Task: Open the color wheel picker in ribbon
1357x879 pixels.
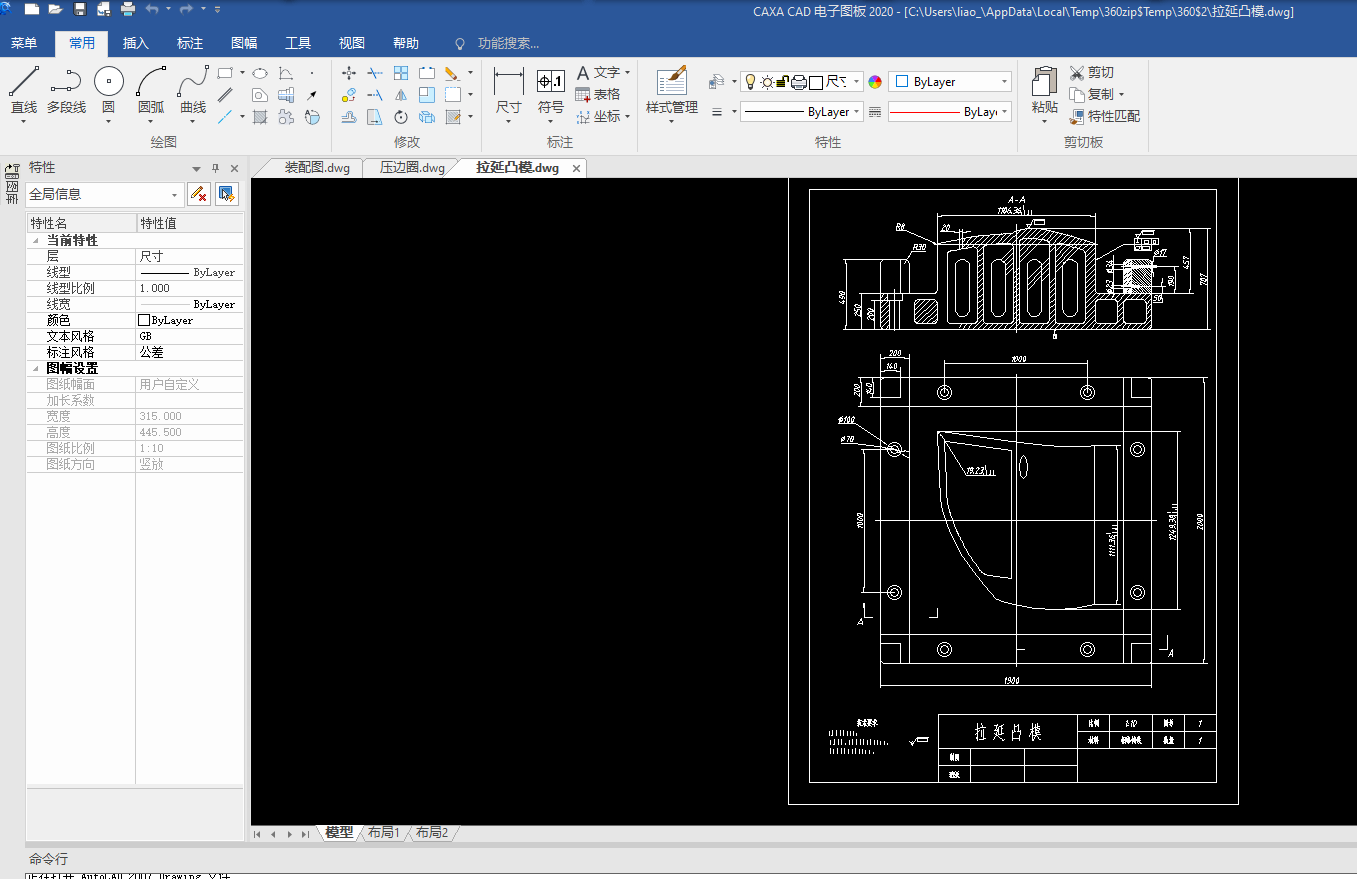Action: click(875, 82)
